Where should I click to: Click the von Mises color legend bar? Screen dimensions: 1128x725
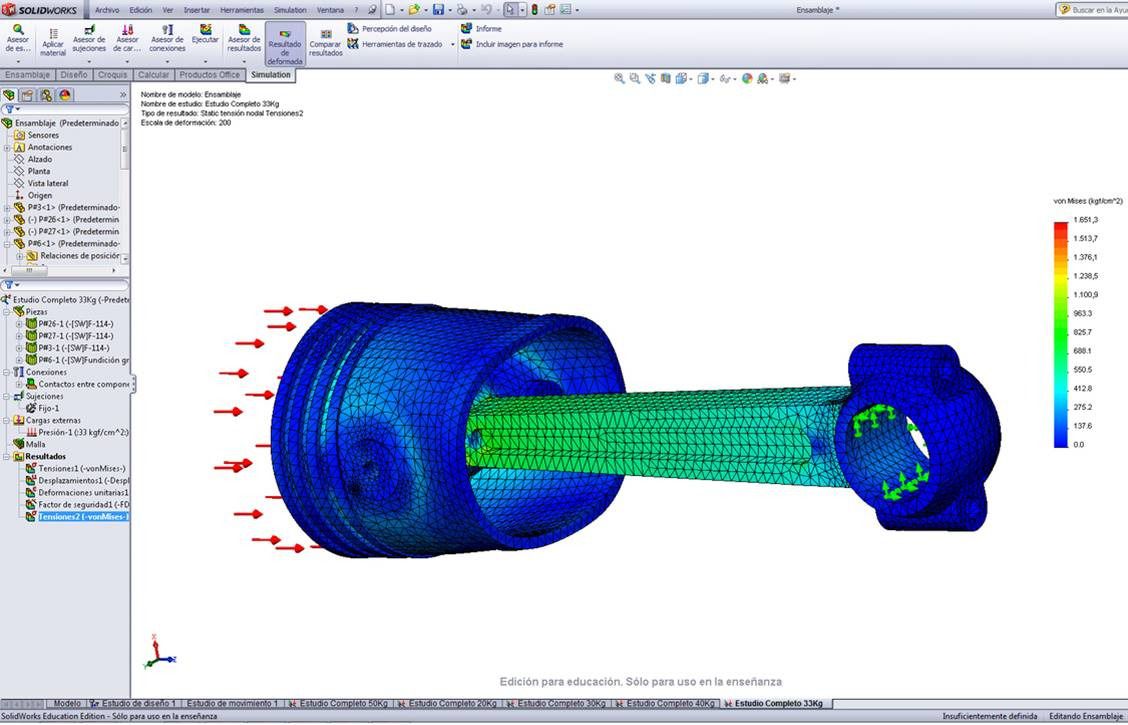(x=1060, y=333)
